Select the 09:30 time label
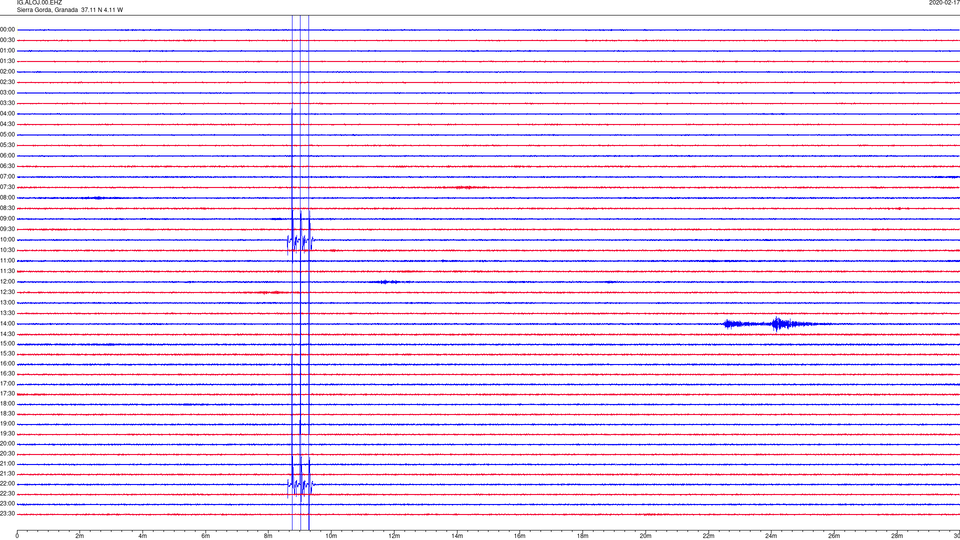Screen dimensions: 960x540 click(7, 229)
